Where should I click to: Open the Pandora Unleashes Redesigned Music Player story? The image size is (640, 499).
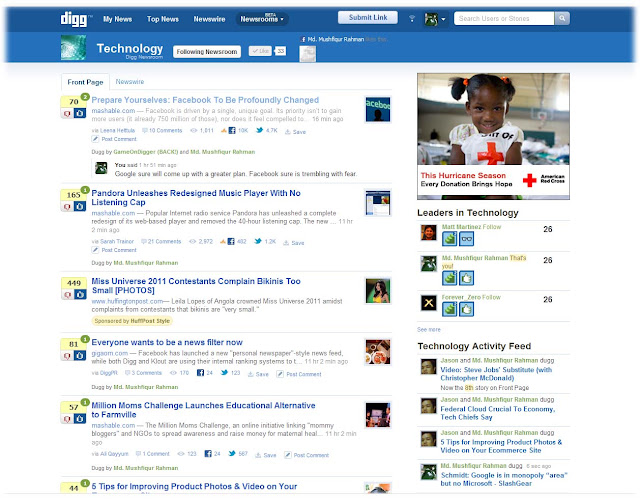pyautogui.click(x=196, y=197)
